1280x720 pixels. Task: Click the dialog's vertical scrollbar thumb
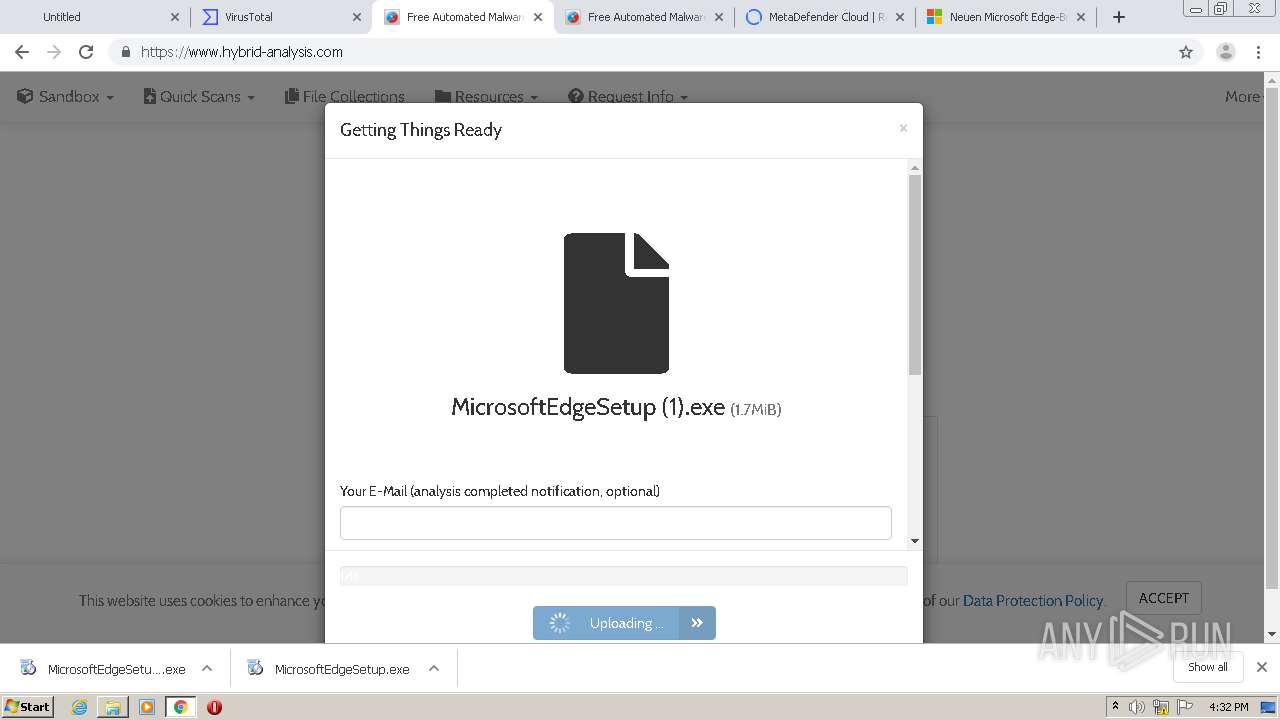914,275
